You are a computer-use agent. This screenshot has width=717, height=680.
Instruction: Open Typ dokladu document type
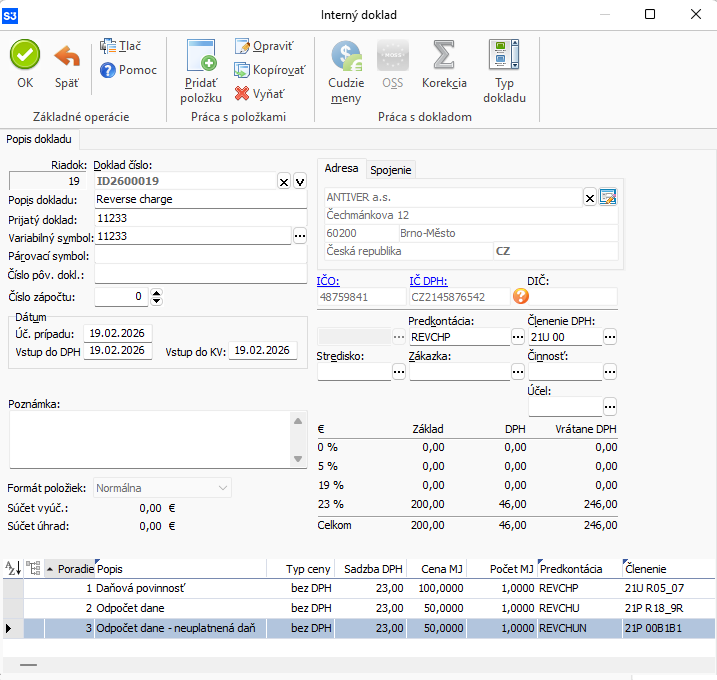click(x=504, y=55)
